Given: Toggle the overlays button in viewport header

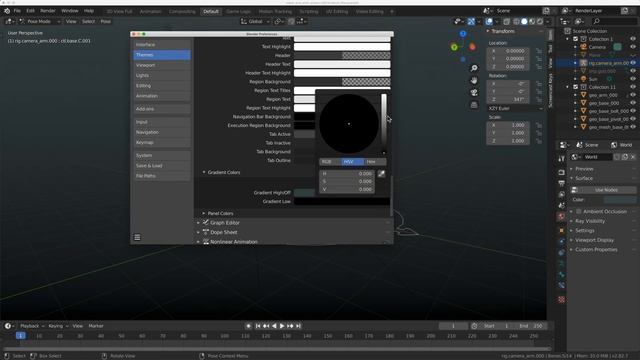Looking at the screenshot, I should point(489,22).
